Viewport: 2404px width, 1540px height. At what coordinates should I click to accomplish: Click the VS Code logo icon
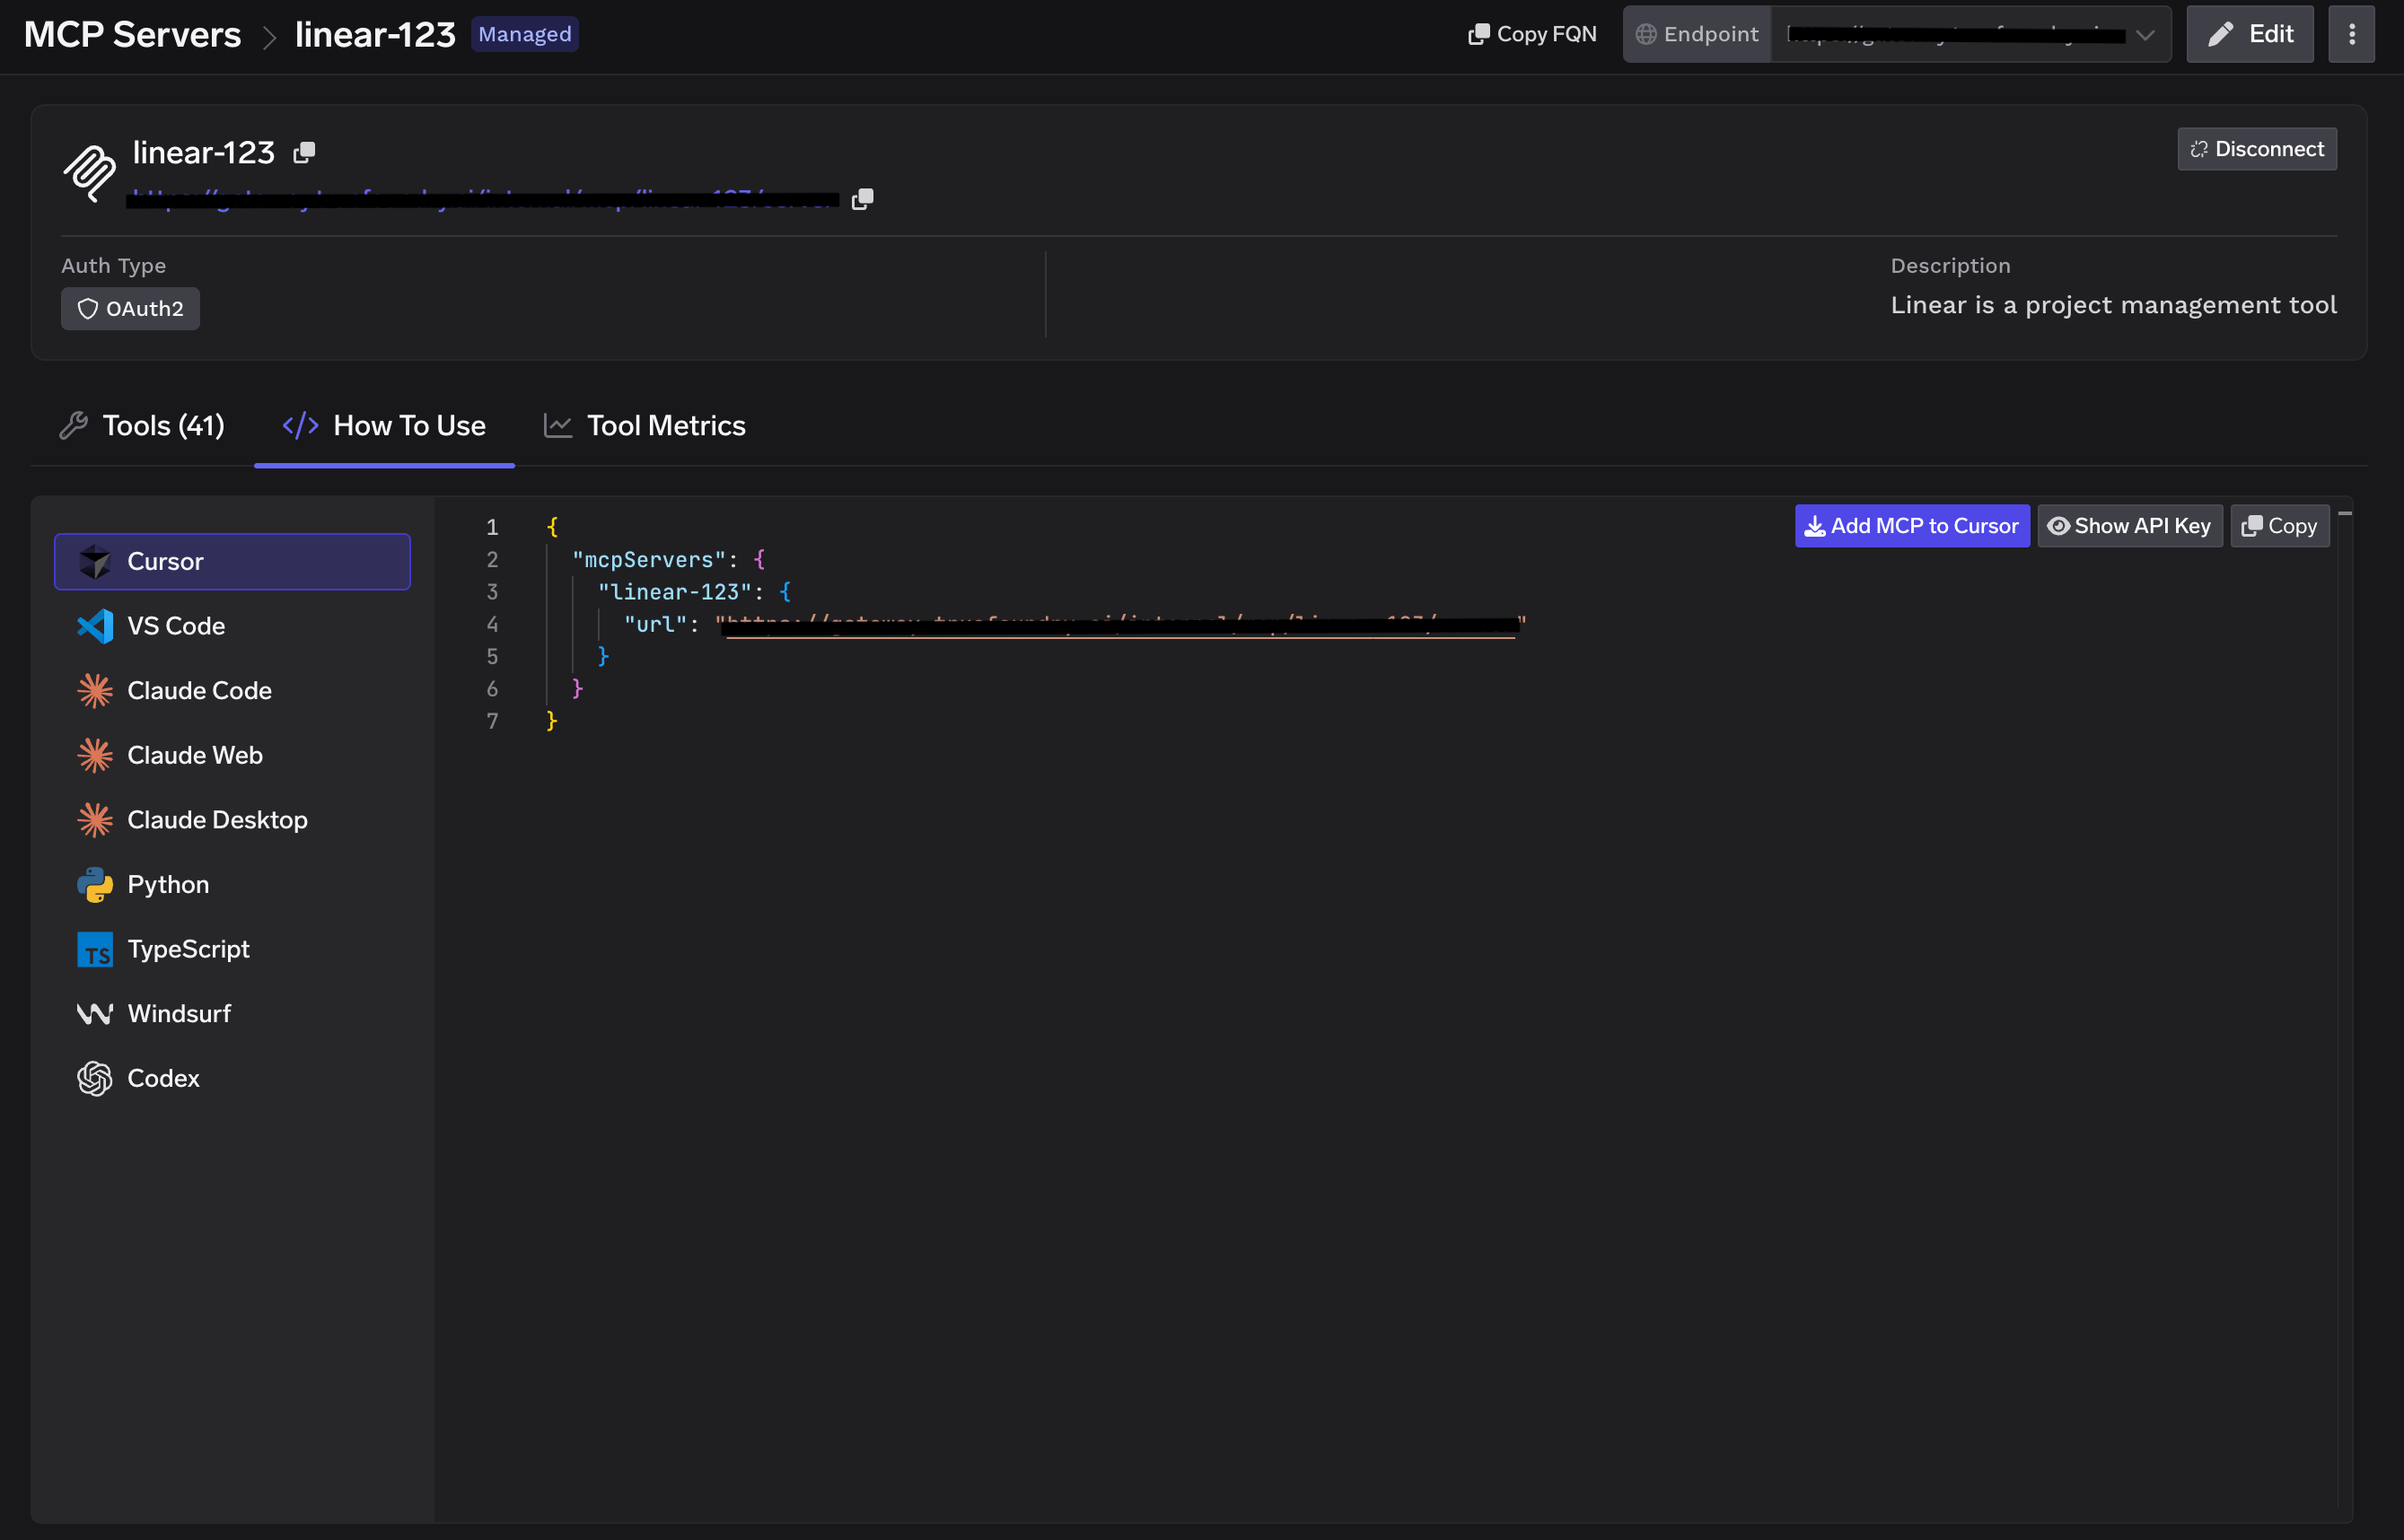[95, 626]
